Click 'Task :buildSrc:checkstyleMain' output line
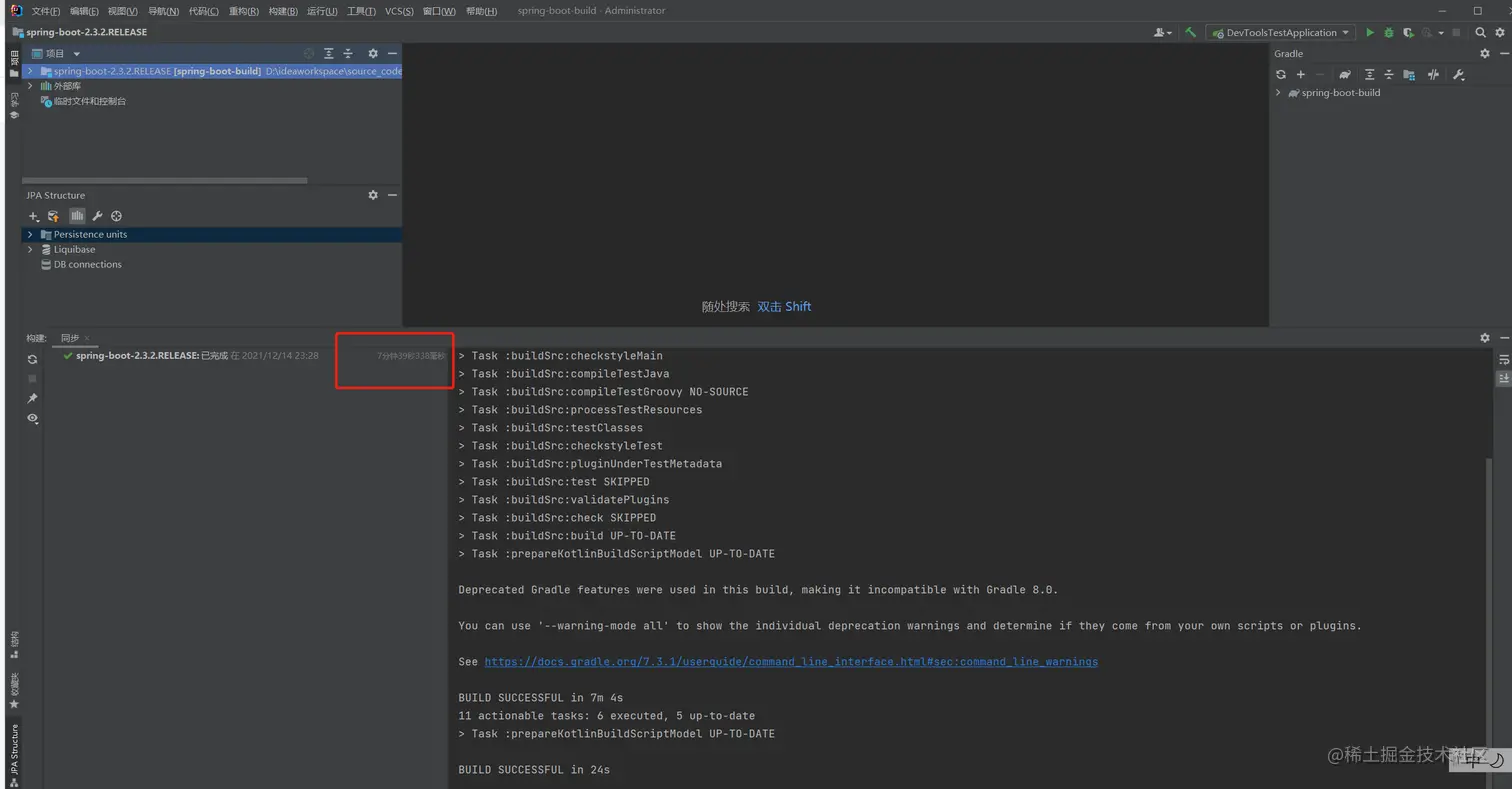This screenshot has height=789, width=1512. click(560, 356)
